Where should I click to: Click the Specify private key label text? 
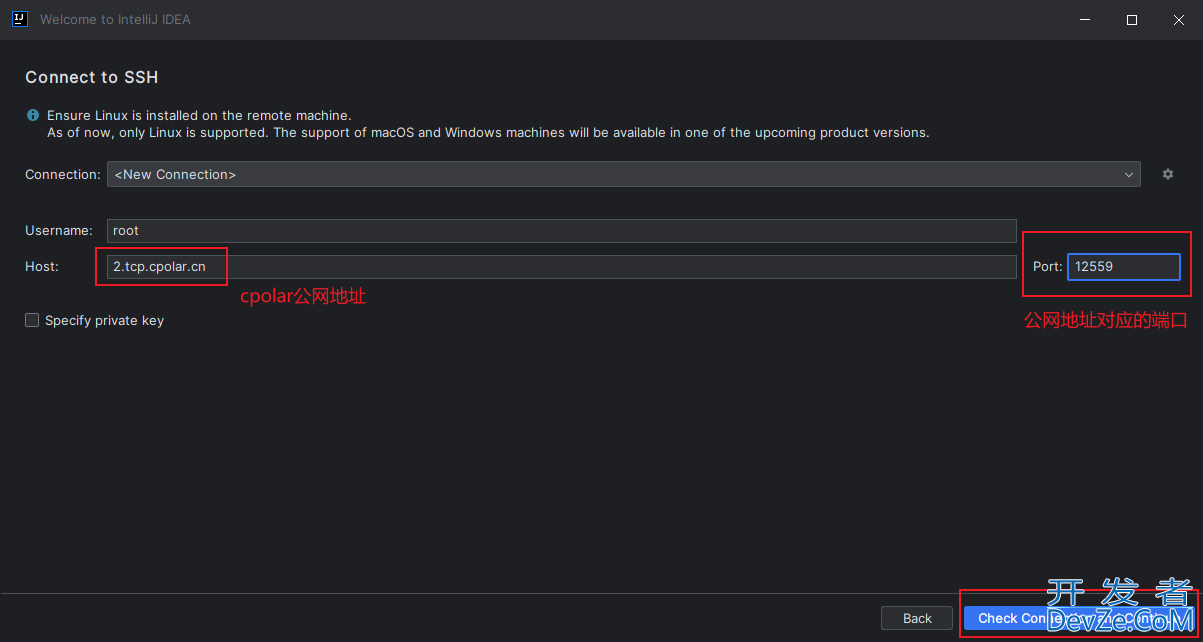pyautogui.click(x=104, y=320)
